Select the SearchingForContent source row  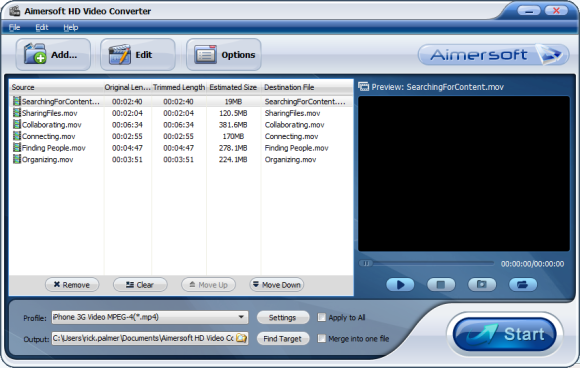point(60,101)
